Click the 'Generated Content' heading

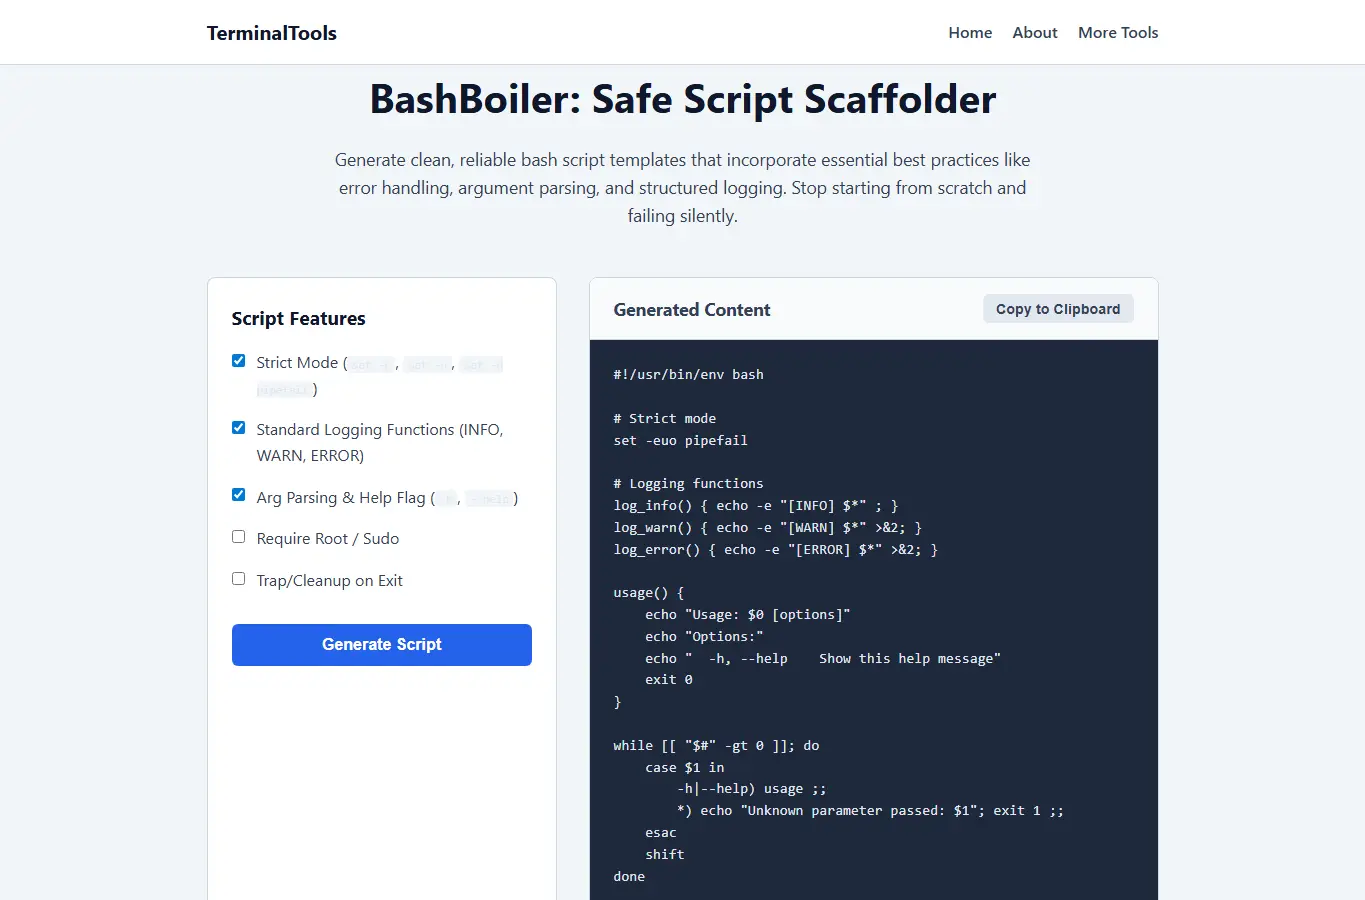692,310
